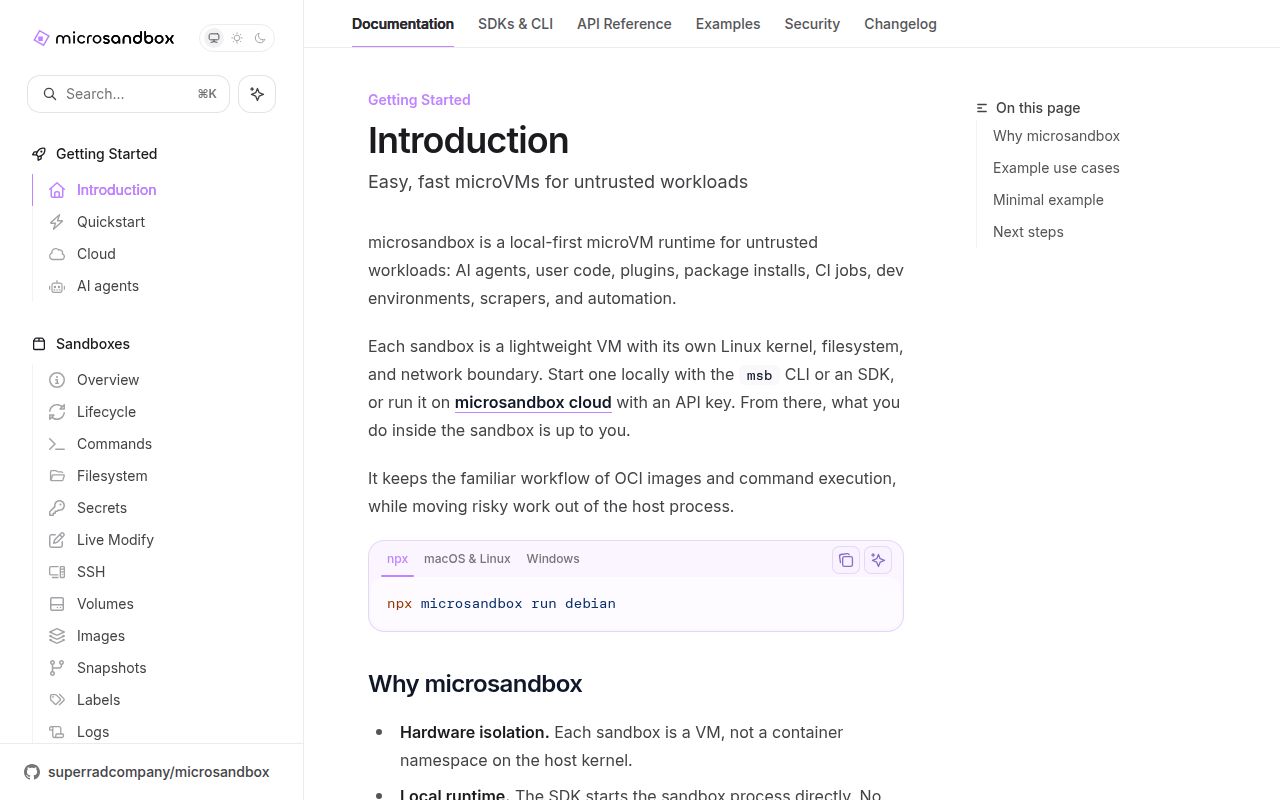Open the Search field
The height and width of the screenshot is (800, 1280).
point(128,94)
